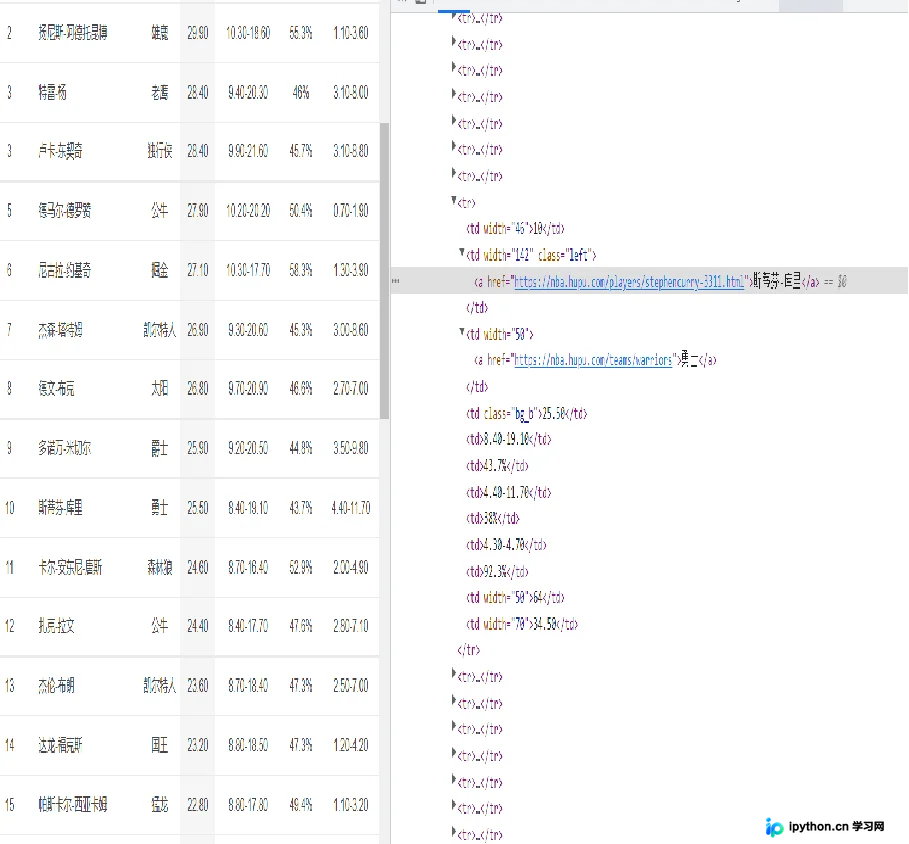Click team link 太阳
Viewport: 909px width, 844px height.
tap(160, 388)
